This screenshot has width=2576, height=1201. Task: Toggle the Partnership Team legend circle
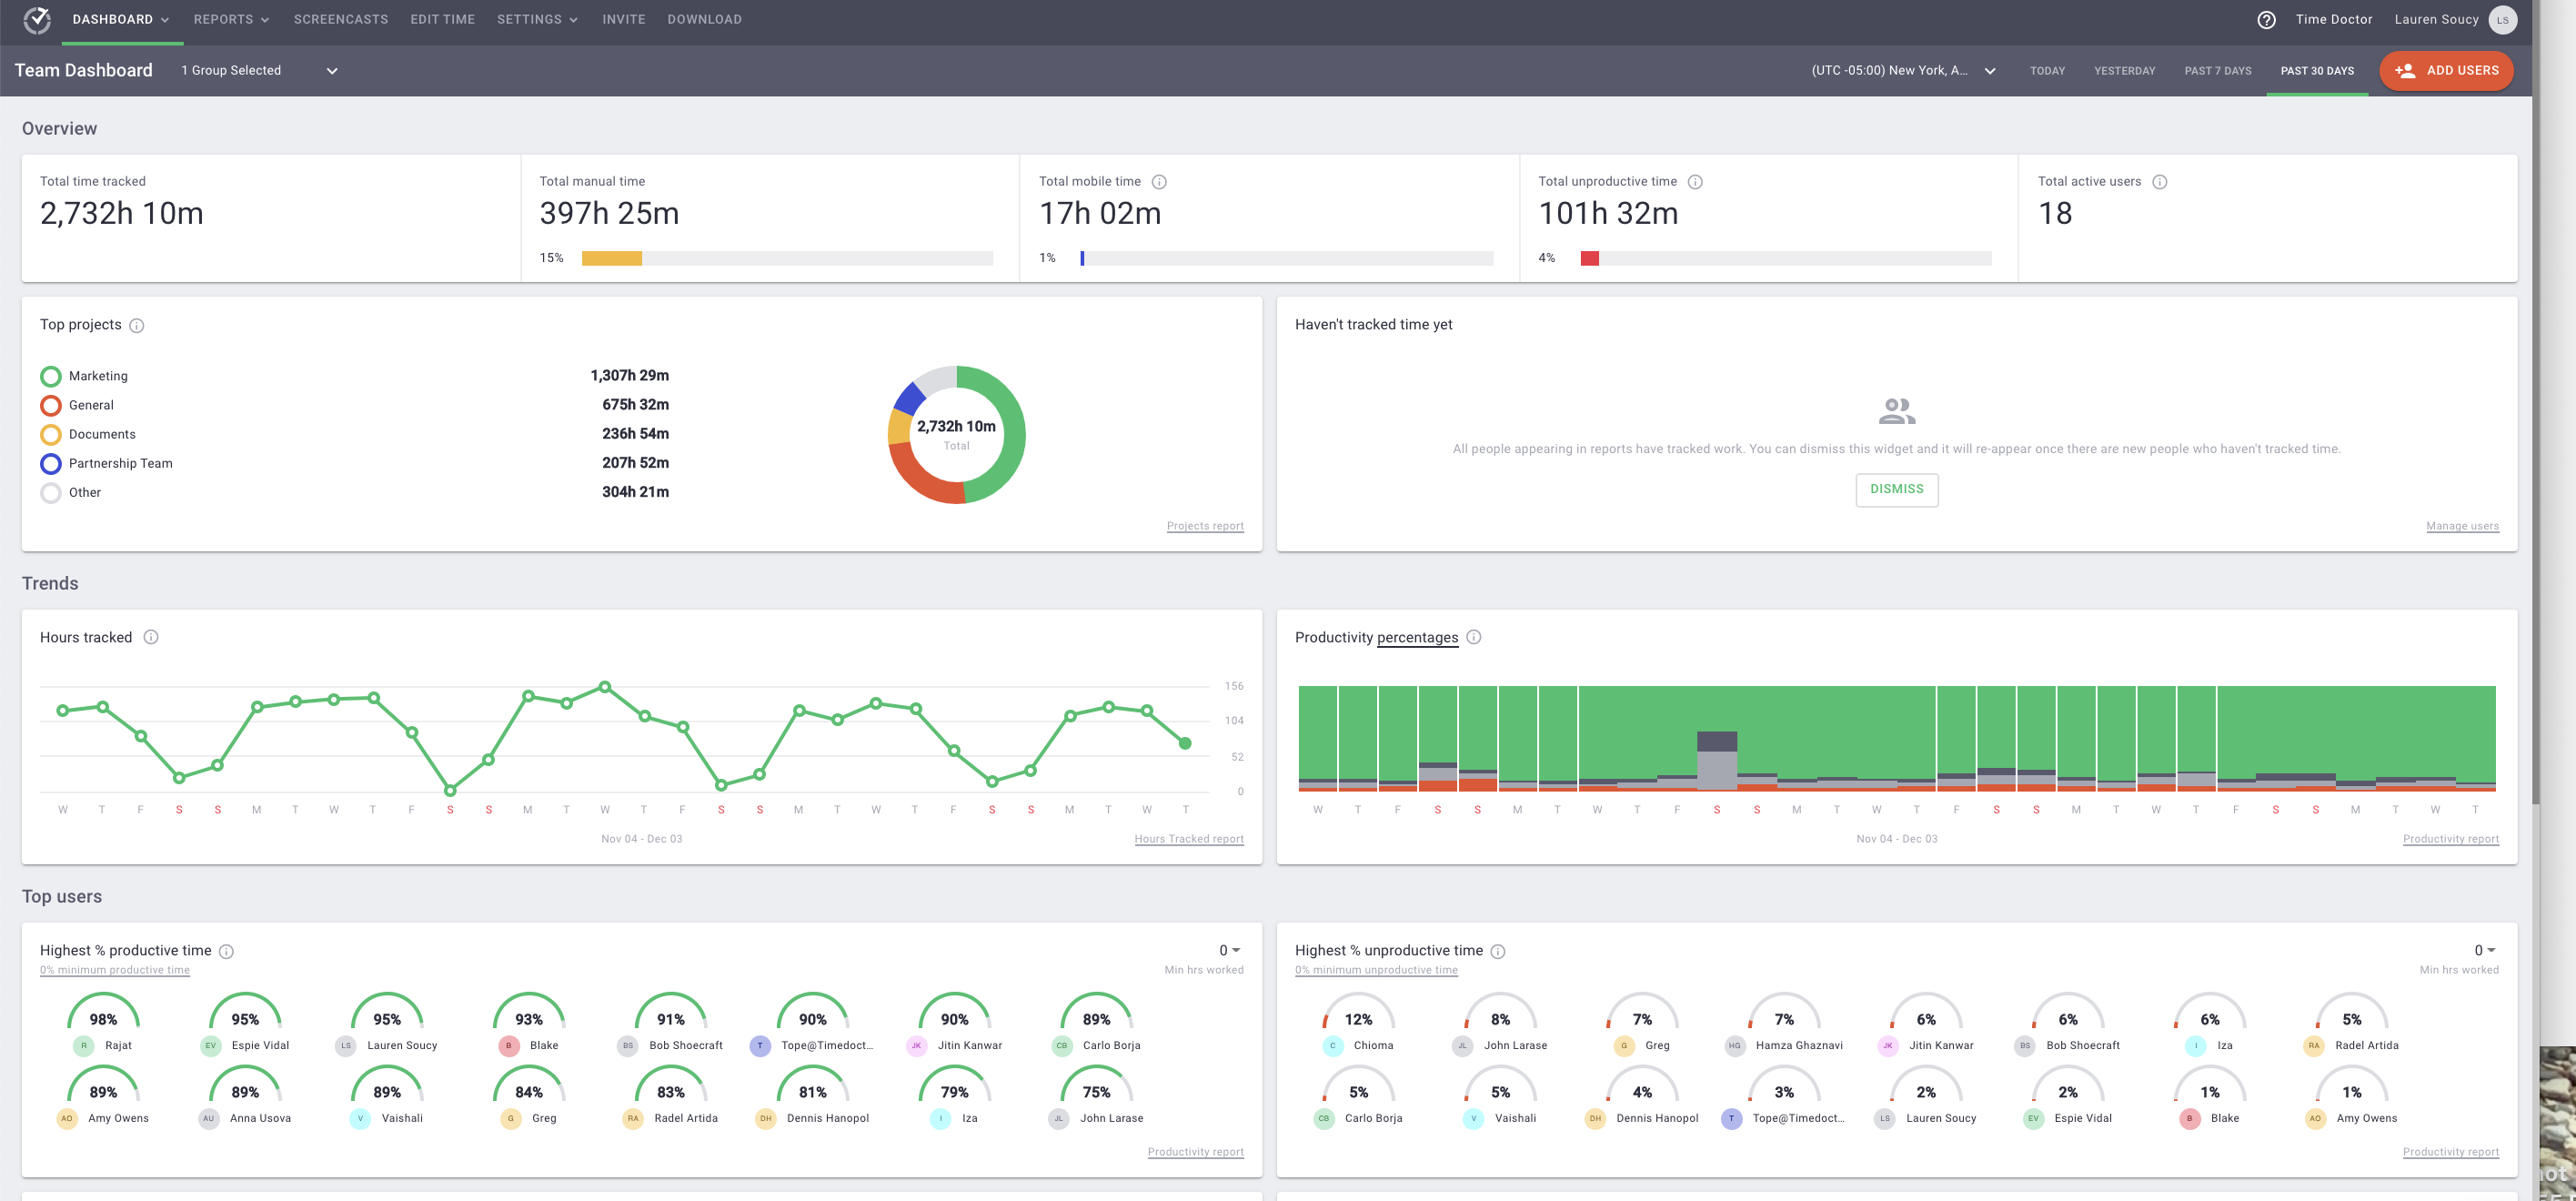[x=51, y=464]
